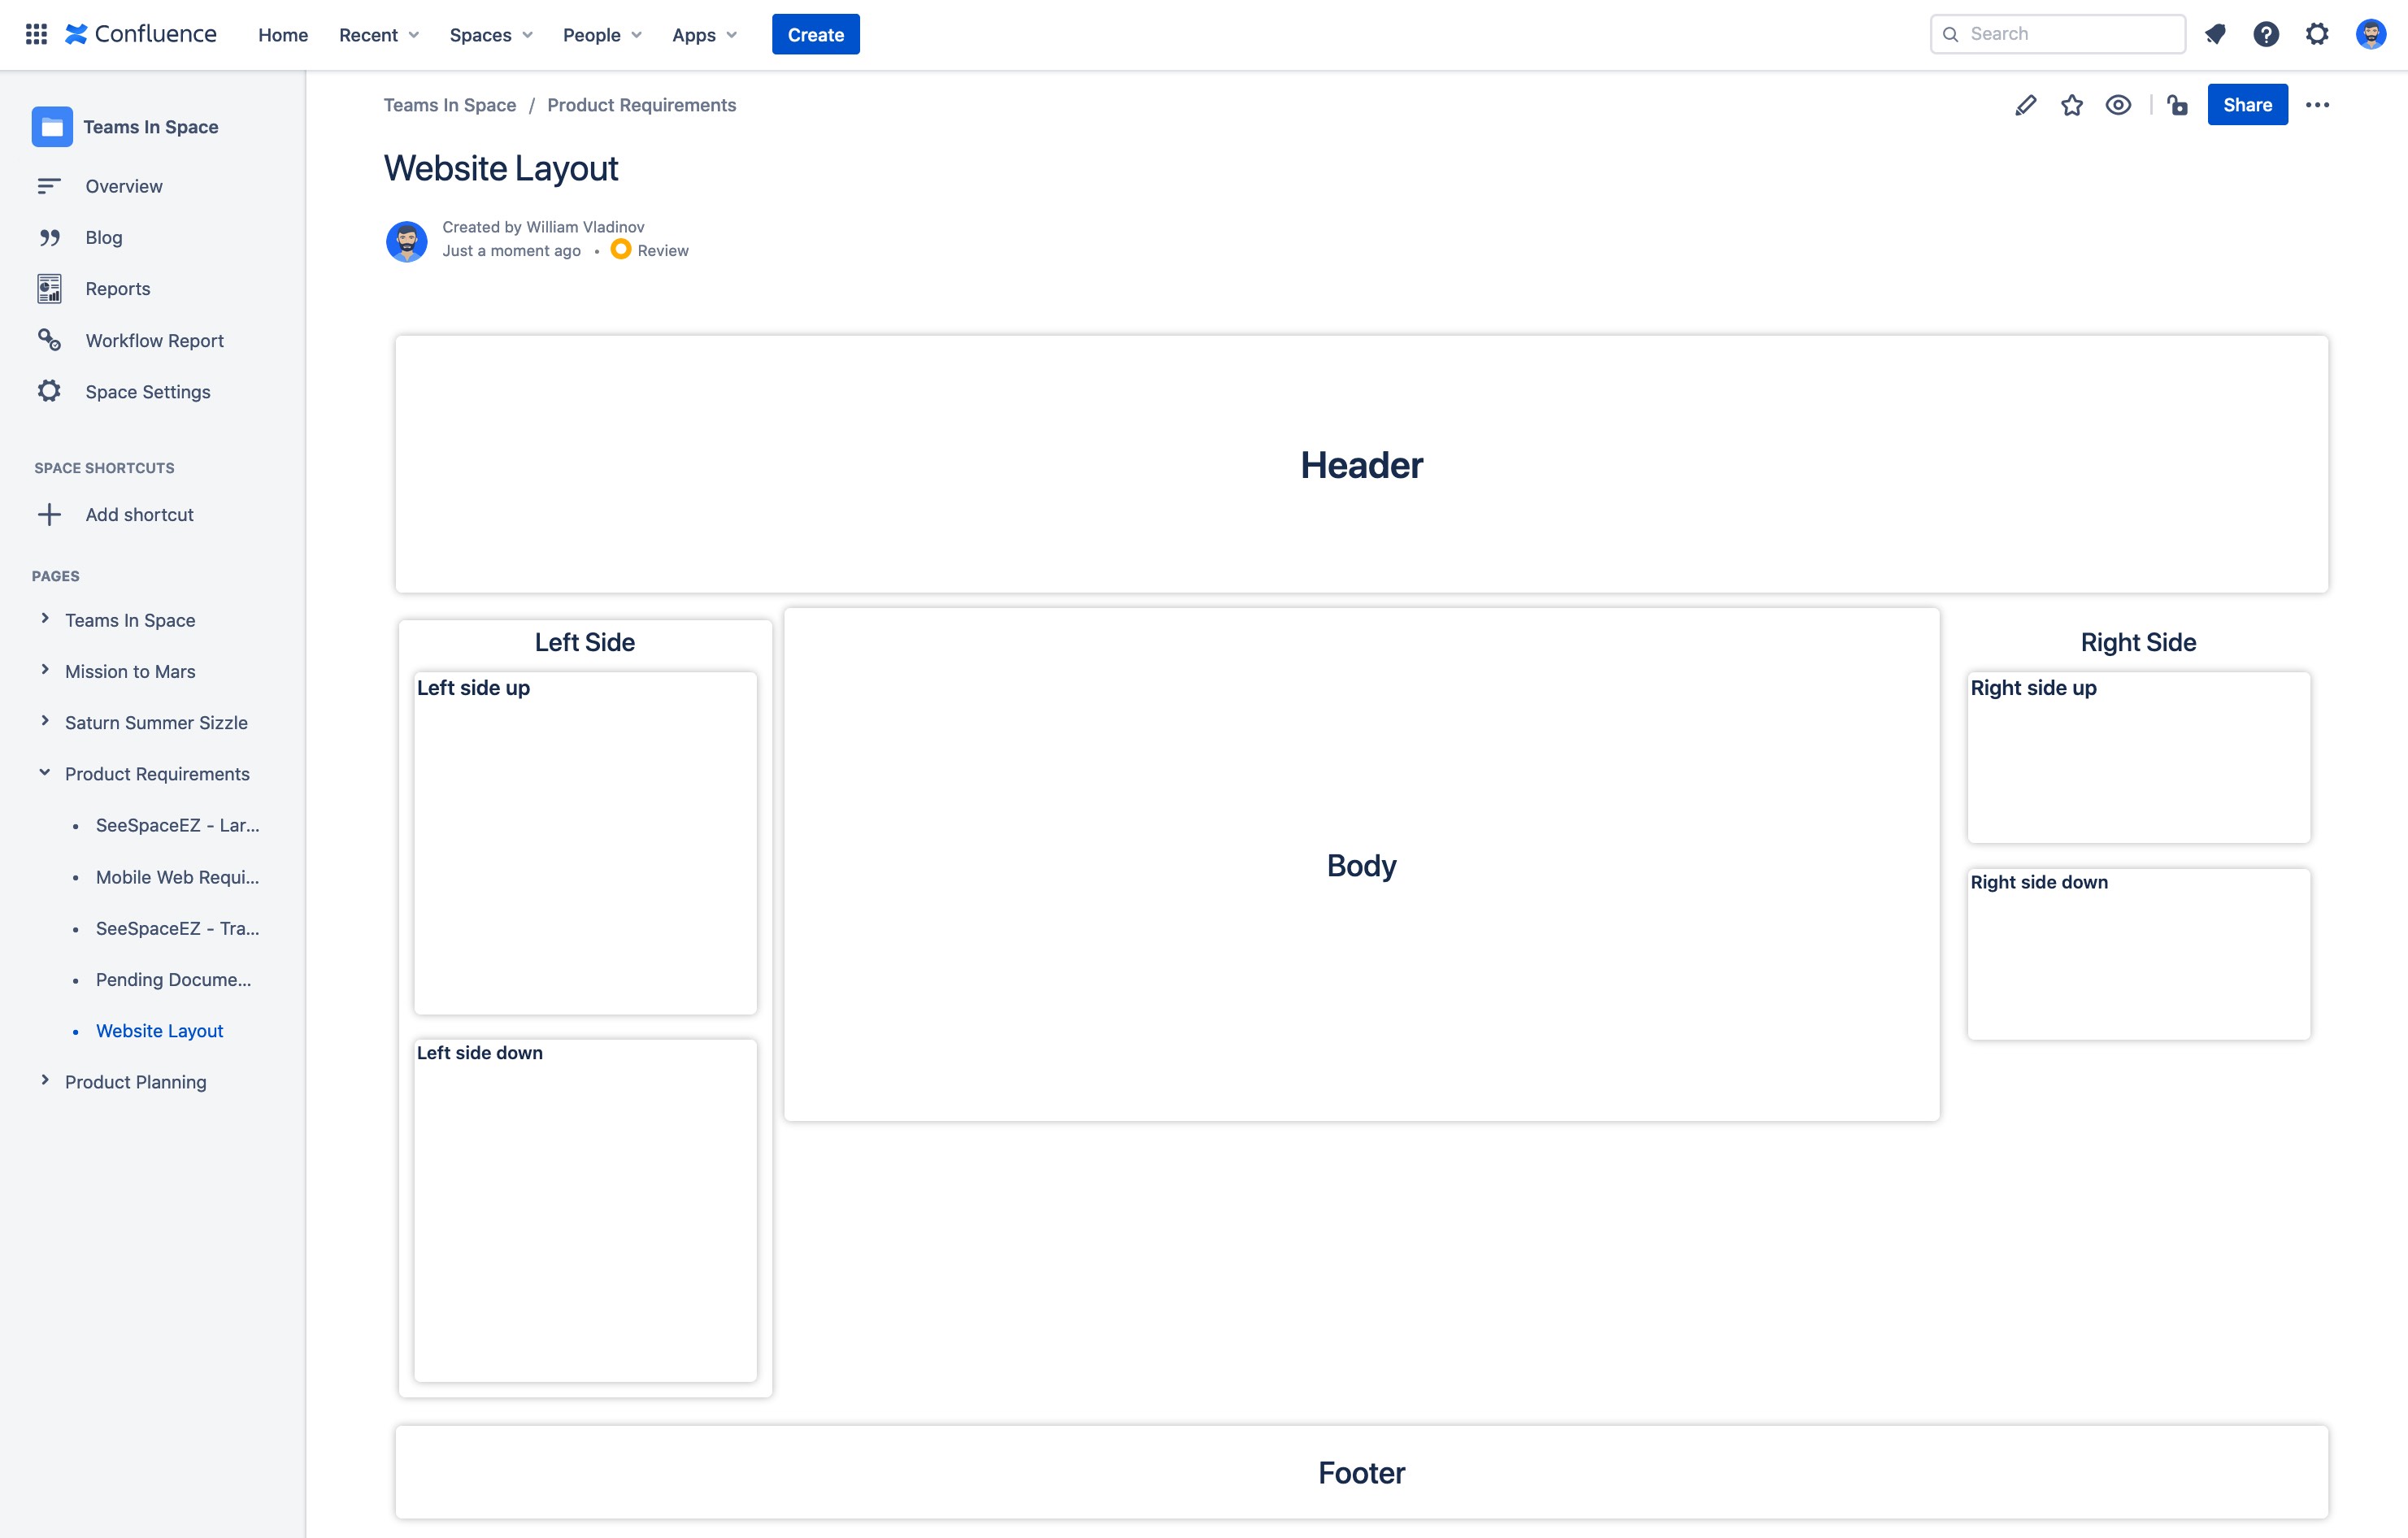Open the Spaces dropdown menu
The width and height of the screenshot is (2408, 1538).
490,35
